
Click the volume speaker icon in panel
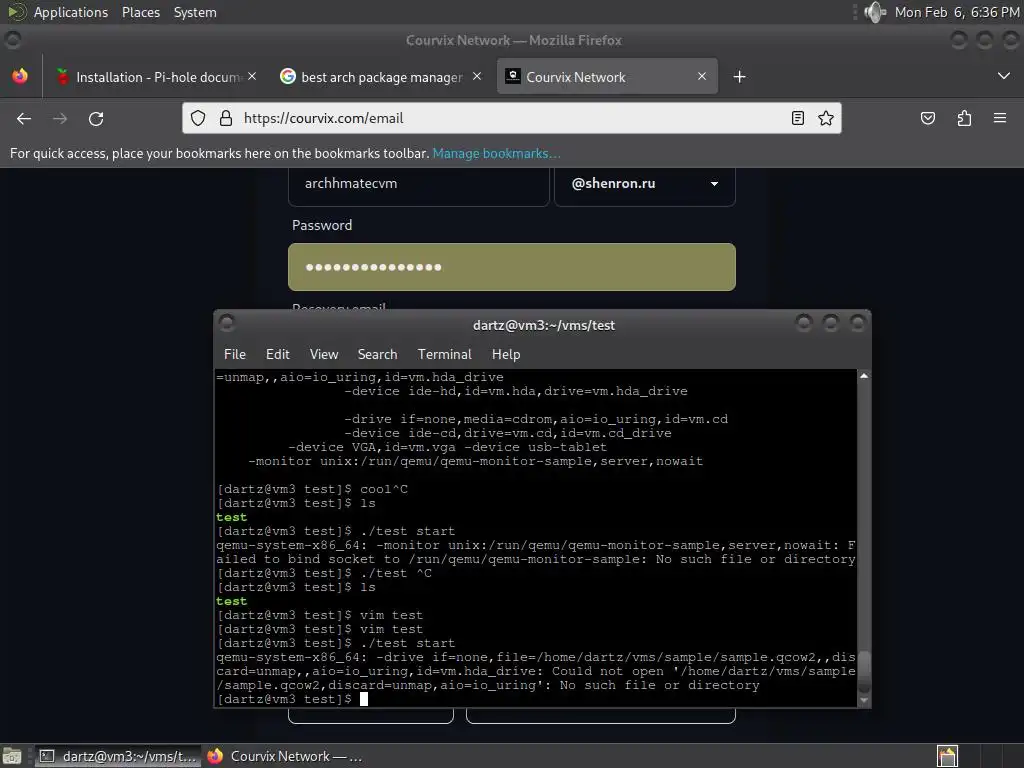pyautogui.click(x=874, y=12)
